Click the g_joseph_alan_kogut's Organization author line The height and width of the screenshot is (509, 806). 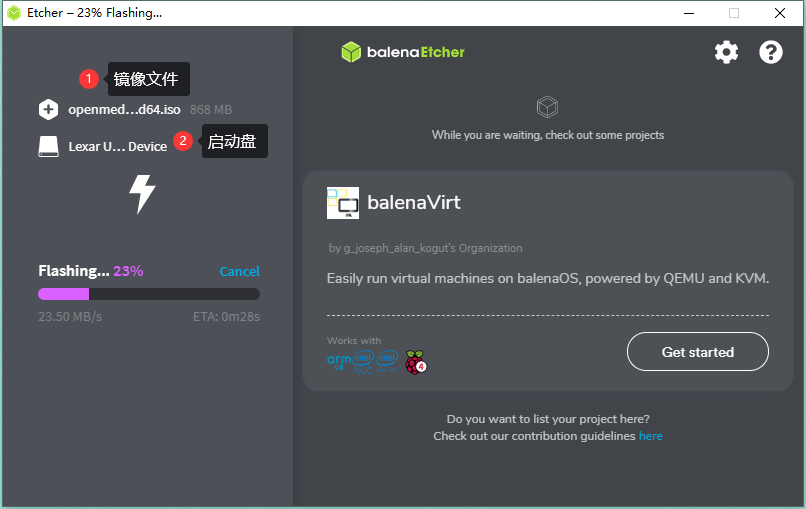[x=426, y=248]
